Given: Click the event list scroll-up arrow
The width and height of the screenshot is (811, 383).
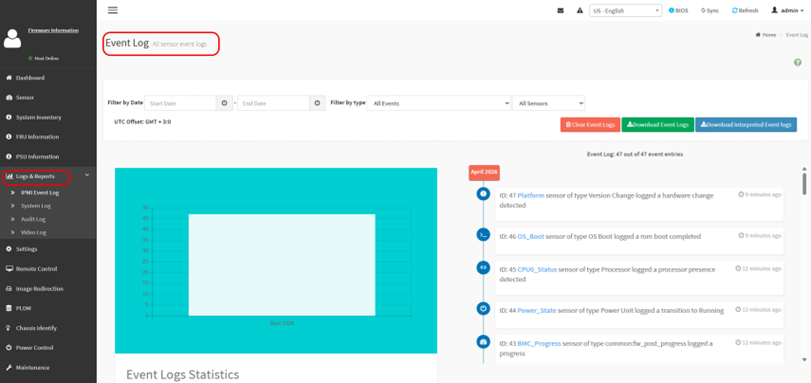Looking at the screenshot, I should (x=804, y=168).
